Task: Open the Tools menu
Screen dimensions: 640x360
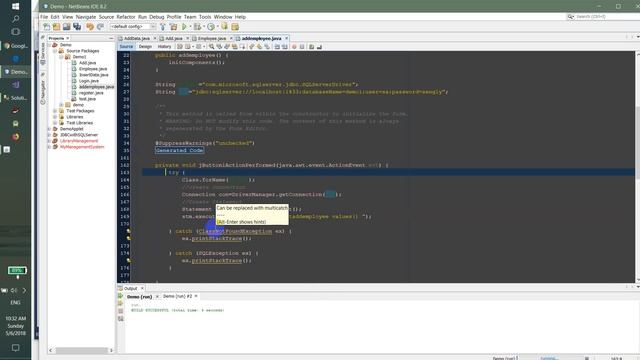Action: (x=205, y=17)
